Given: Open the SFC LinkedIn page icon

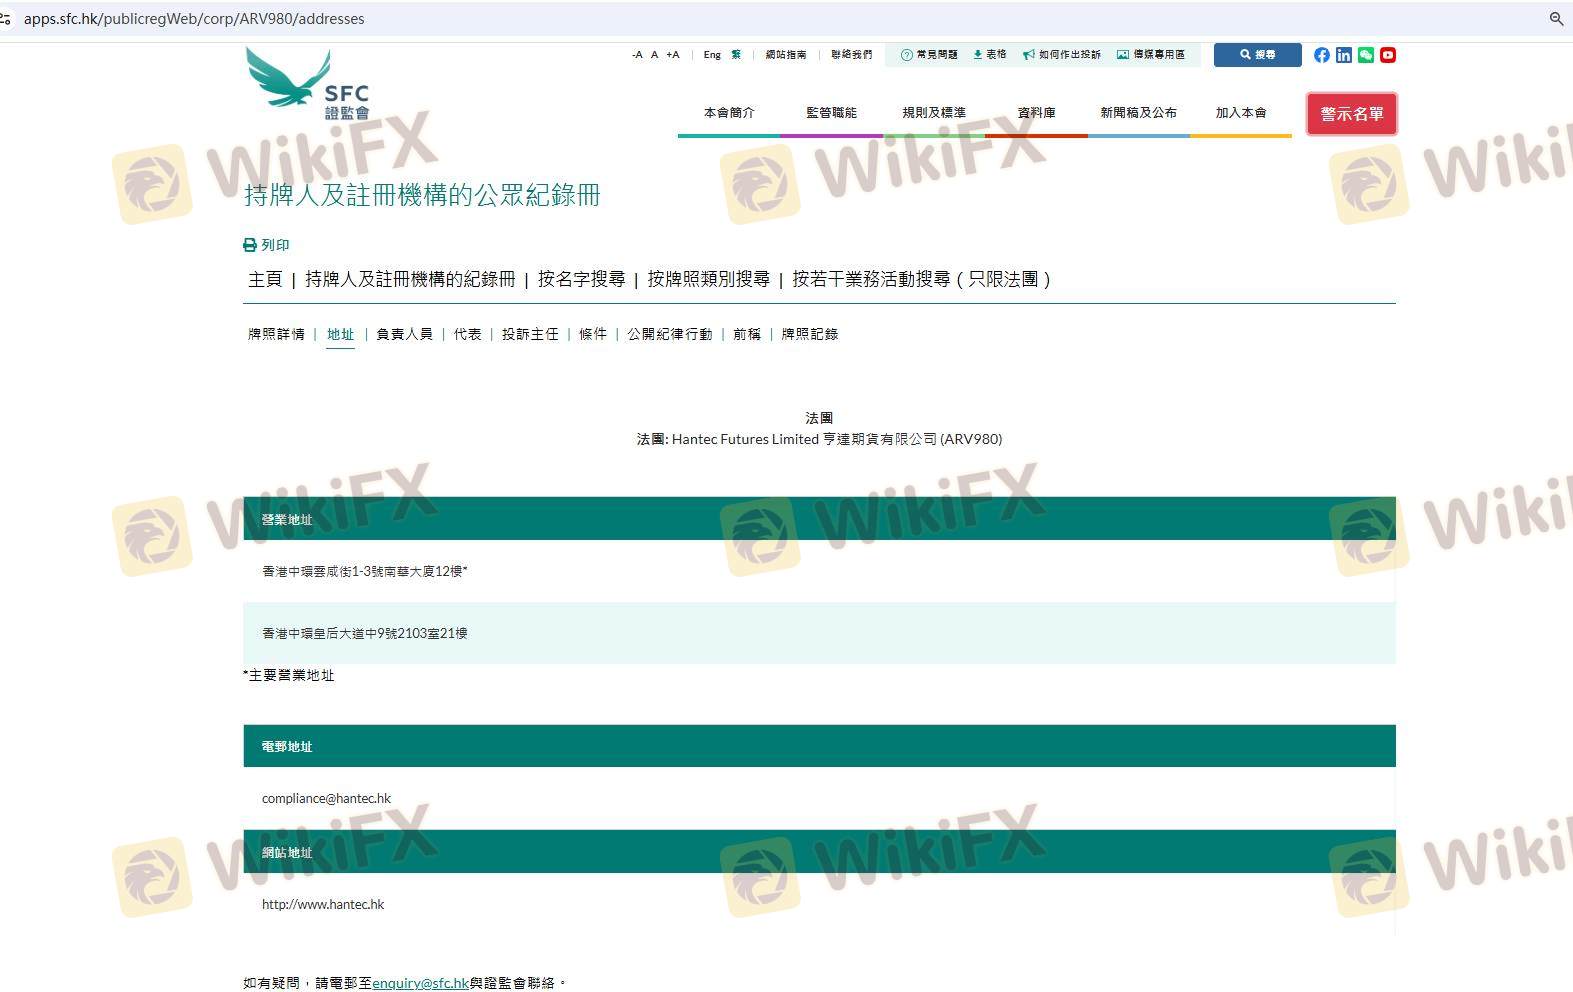Looking at the screenshot, I should (x=1344, y=55).
